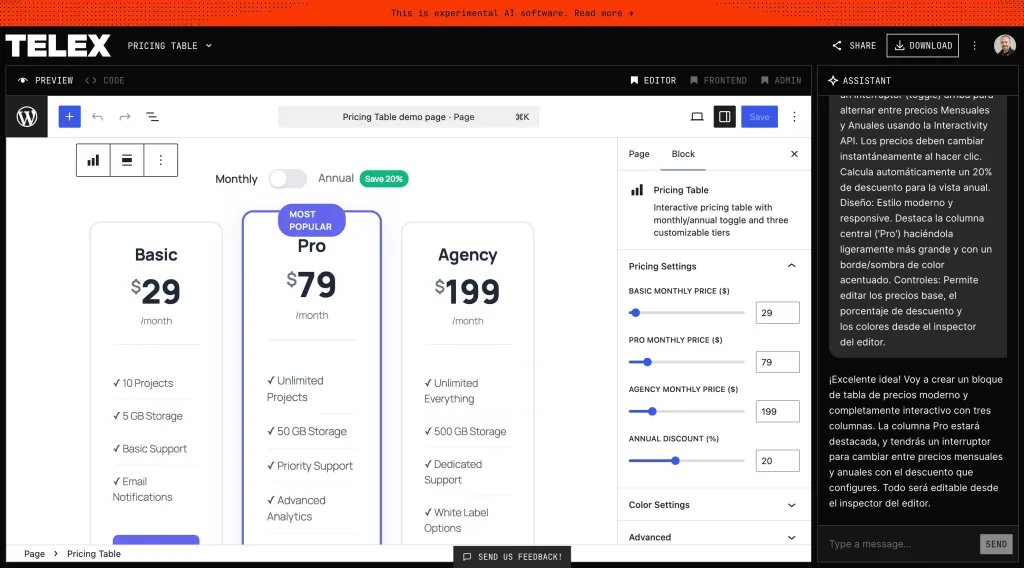This screenshot has height=568, width=1024.
Task: Adjust the Pro Monthly Price slider
Action: (686, 362)
